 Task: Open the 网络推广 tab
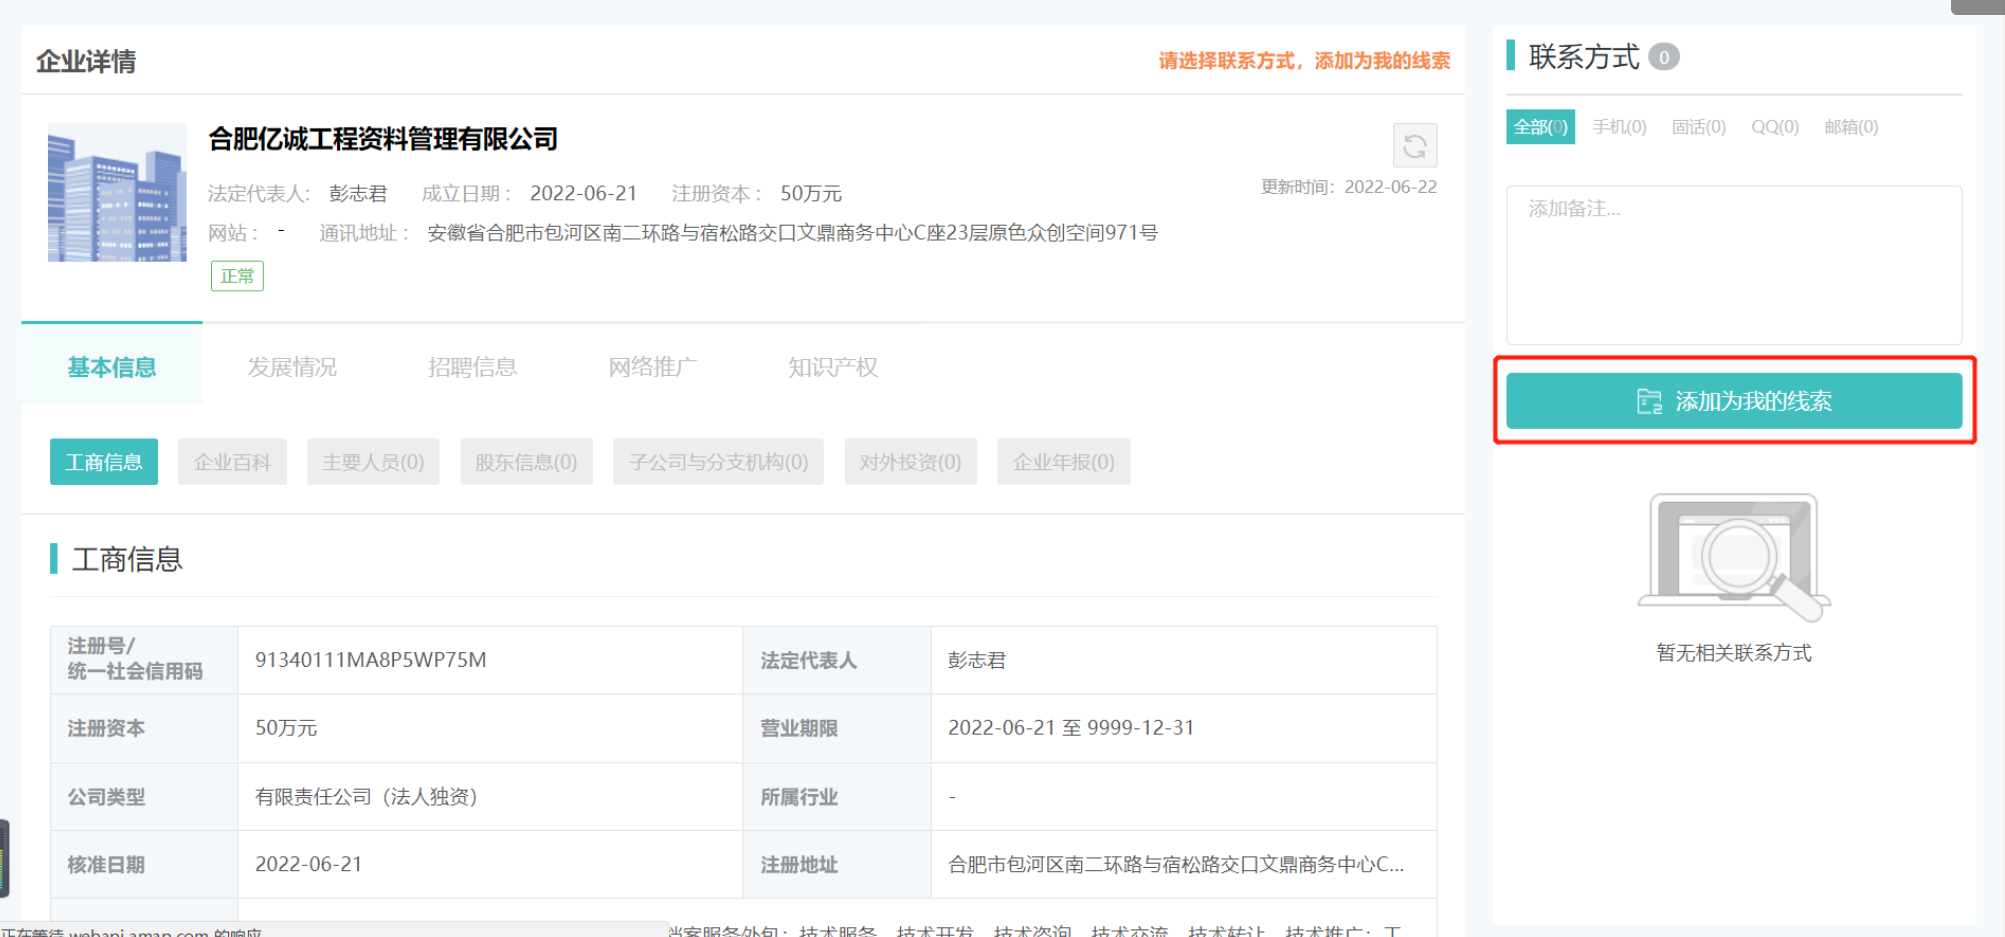pyautogui.click(x=652, y=367)
